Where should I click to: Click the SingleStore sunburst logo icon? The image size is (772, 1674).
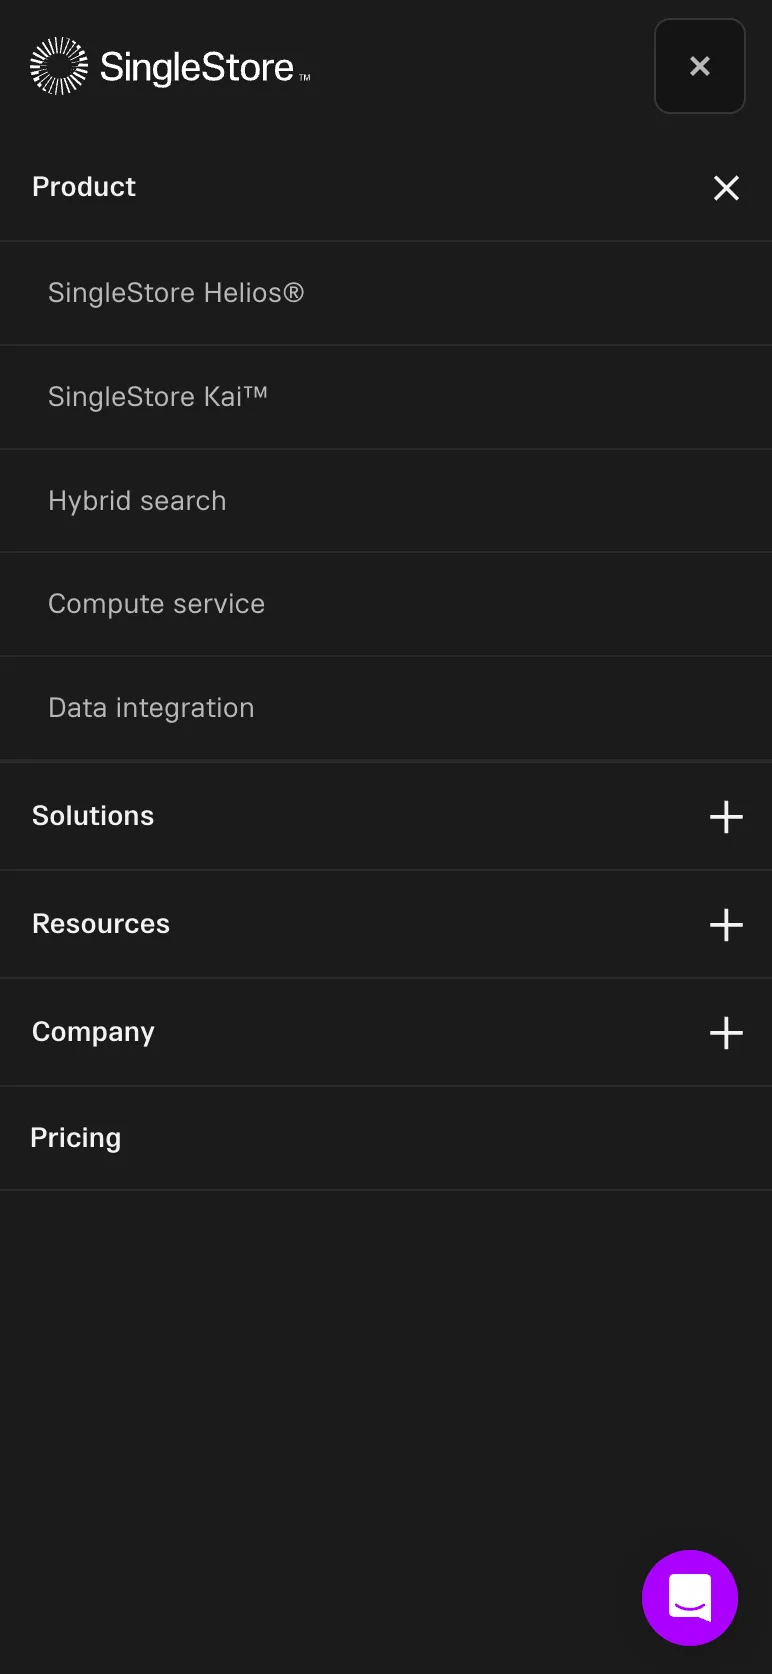click(59, 66)
